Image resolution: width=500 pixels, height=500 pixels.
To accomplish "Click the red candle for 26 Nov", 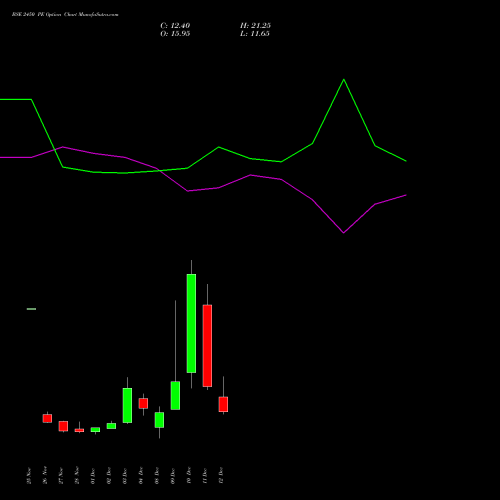I will 47,418.
